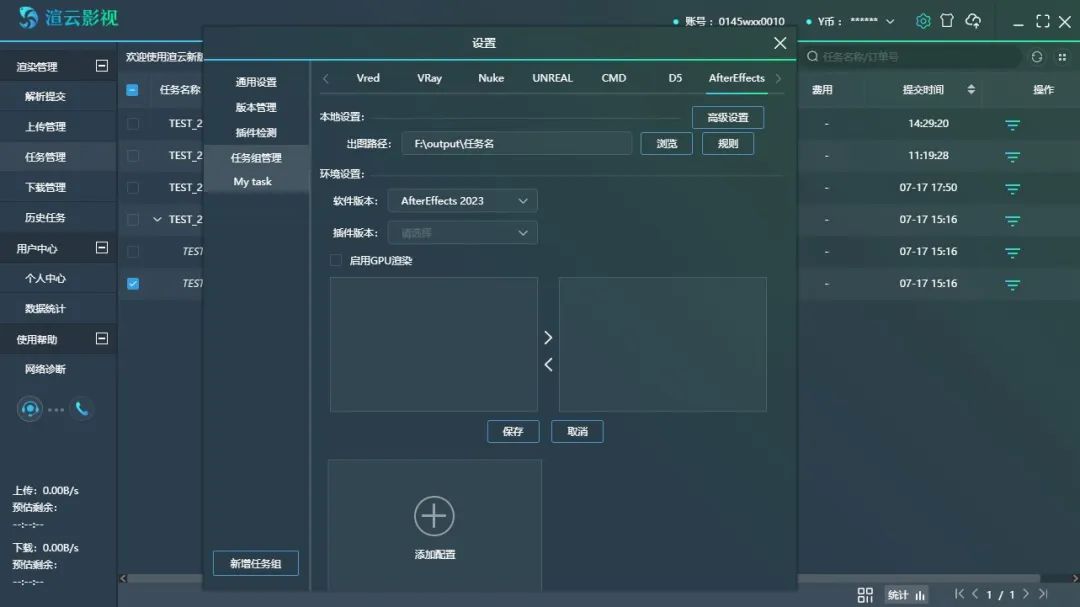
Task: Check the first italic TEST child row checkbox
Action: (x=133, y=251)
